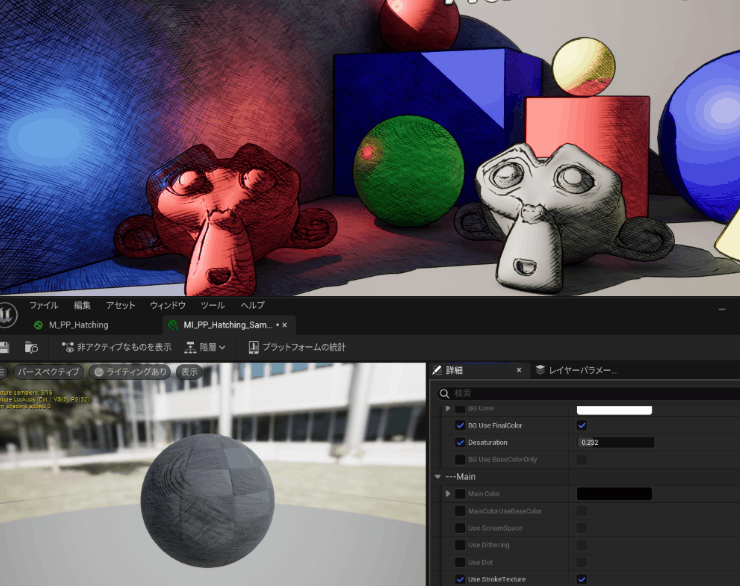Screen dimensions: 740x586
Task: Uncheck BG Use FinalColor override checkbox
Action: coord(460,426)
